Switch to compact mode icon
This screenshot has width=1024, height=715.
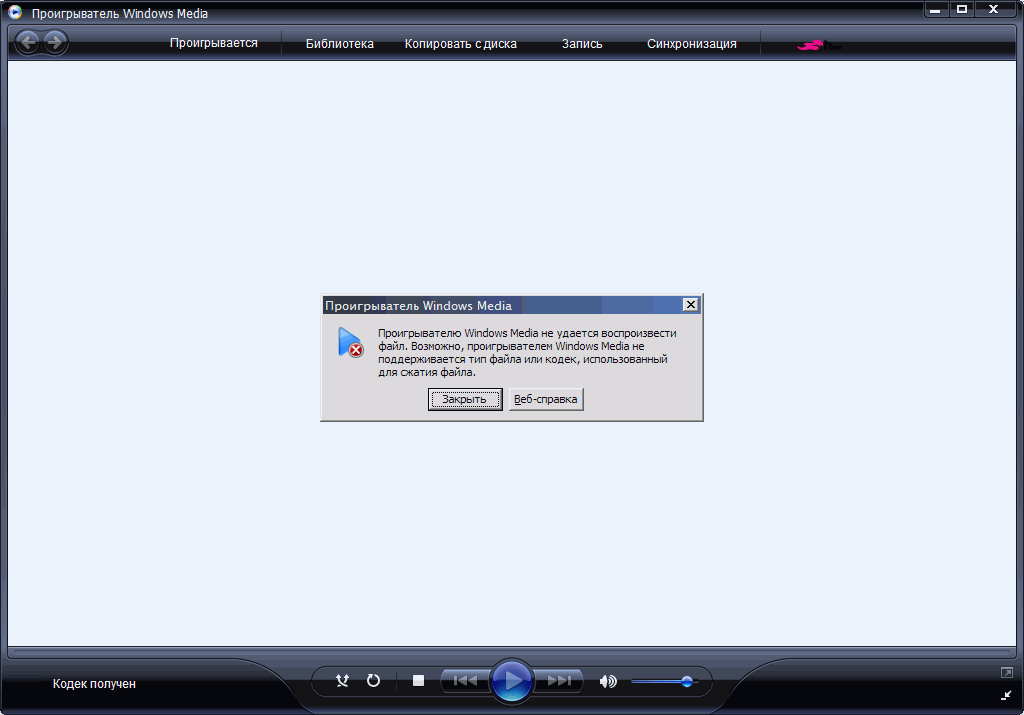click(x=1006, y=695)
